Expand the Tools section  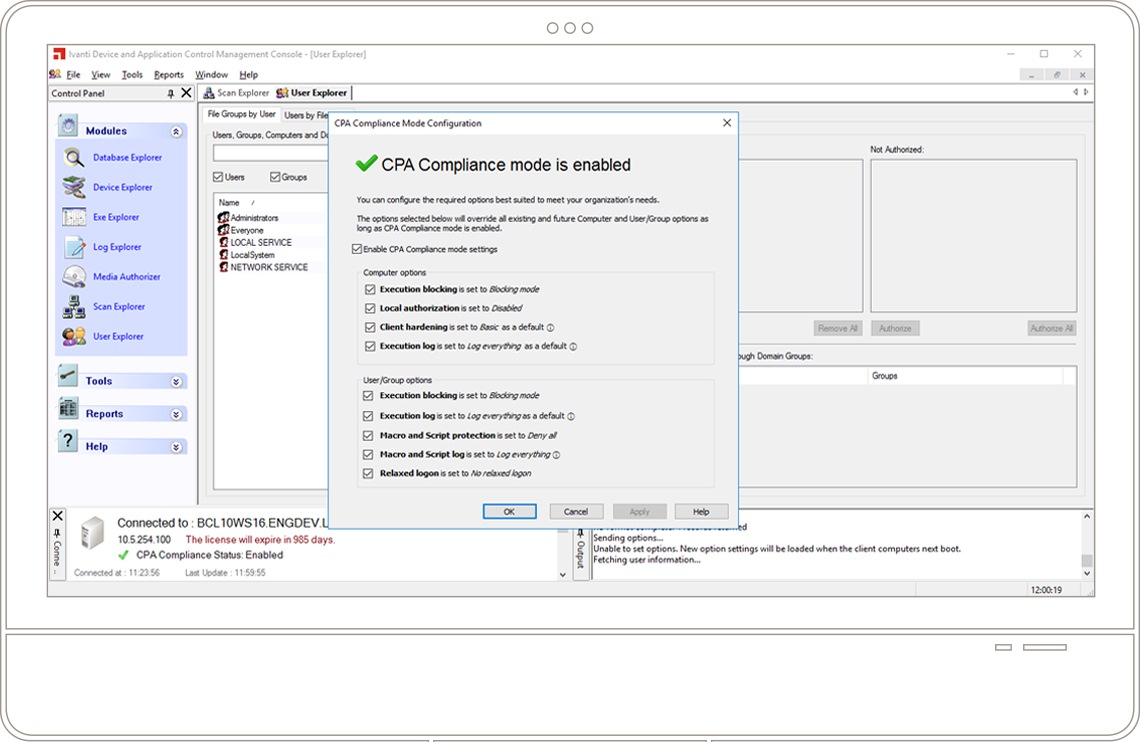click(x=176, y=382)
